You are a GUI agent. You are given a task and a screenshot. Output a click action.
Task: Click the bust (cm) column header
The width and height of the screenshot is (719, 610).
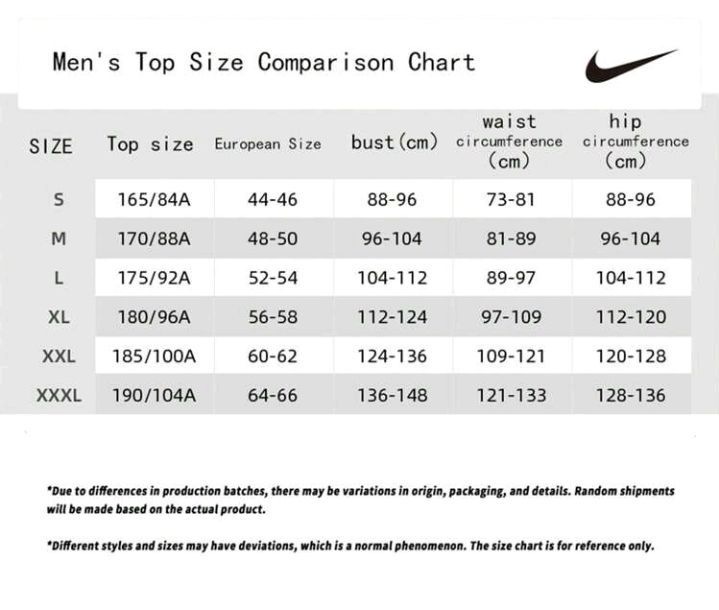(394, 143)
